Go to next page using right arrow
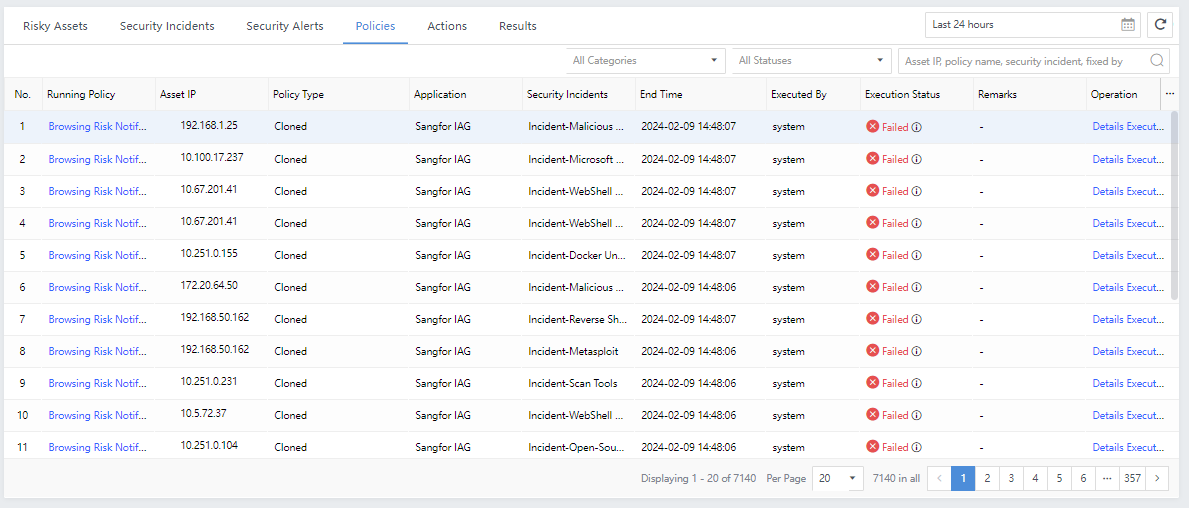Viewport: 1189px width, 508px height. (x=1157, y=479)
